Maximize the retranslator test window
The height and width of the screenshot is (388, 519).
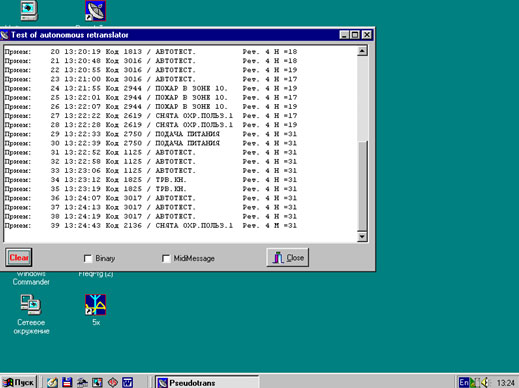(355, 35)
